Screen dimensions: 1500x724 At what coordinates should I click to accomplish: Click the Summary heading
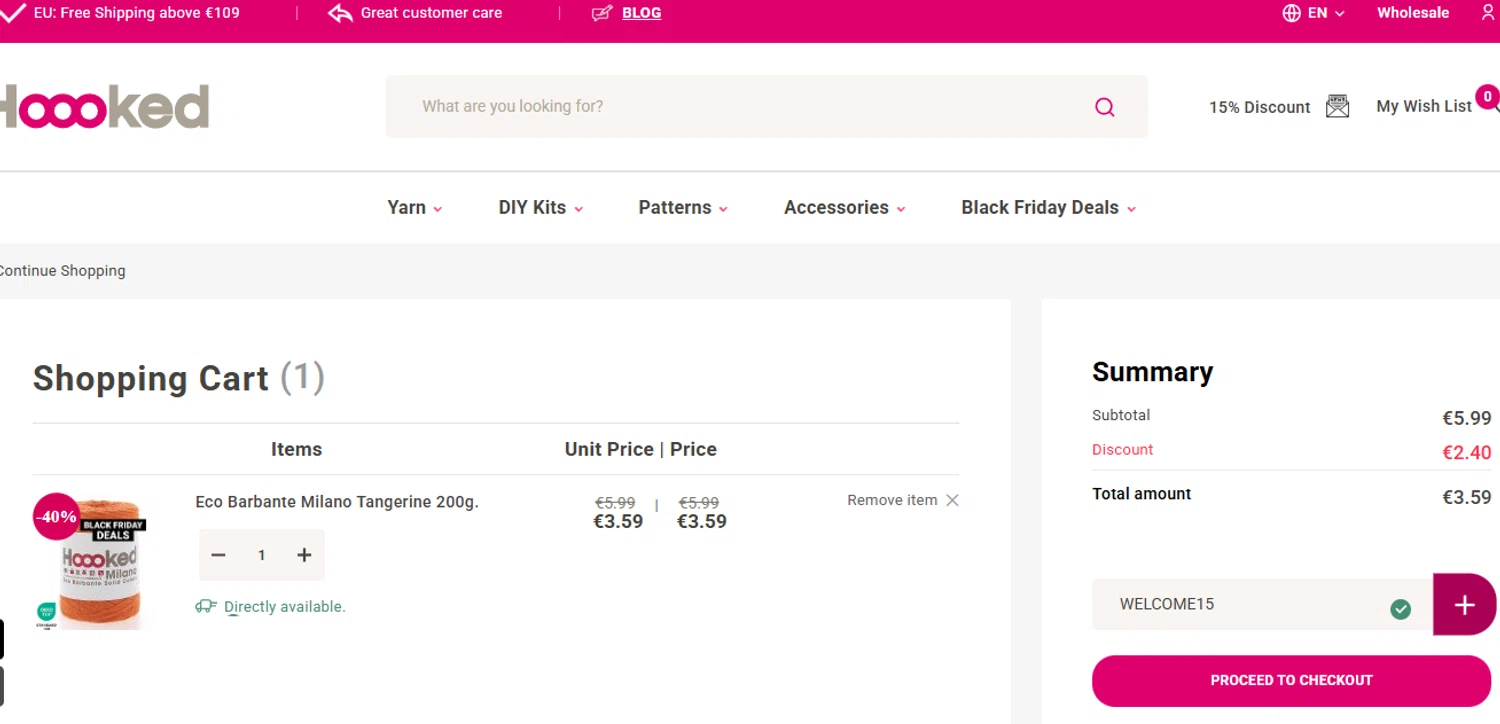(1152, 372)
